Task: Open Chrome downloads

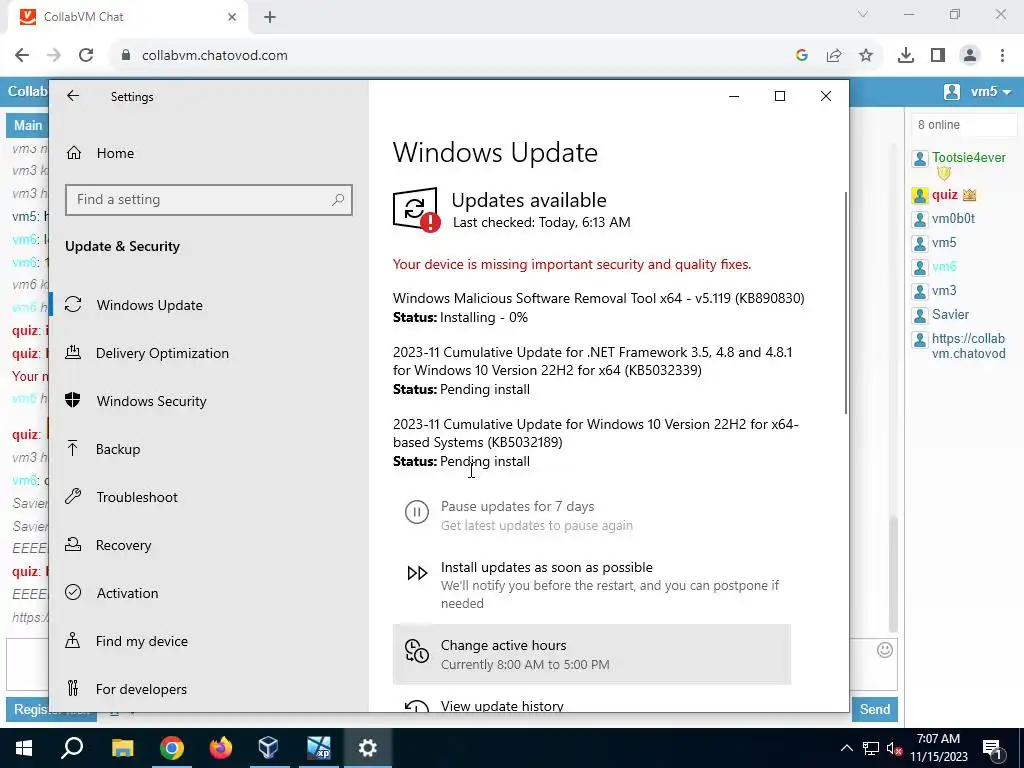Action: pos(906,56)
